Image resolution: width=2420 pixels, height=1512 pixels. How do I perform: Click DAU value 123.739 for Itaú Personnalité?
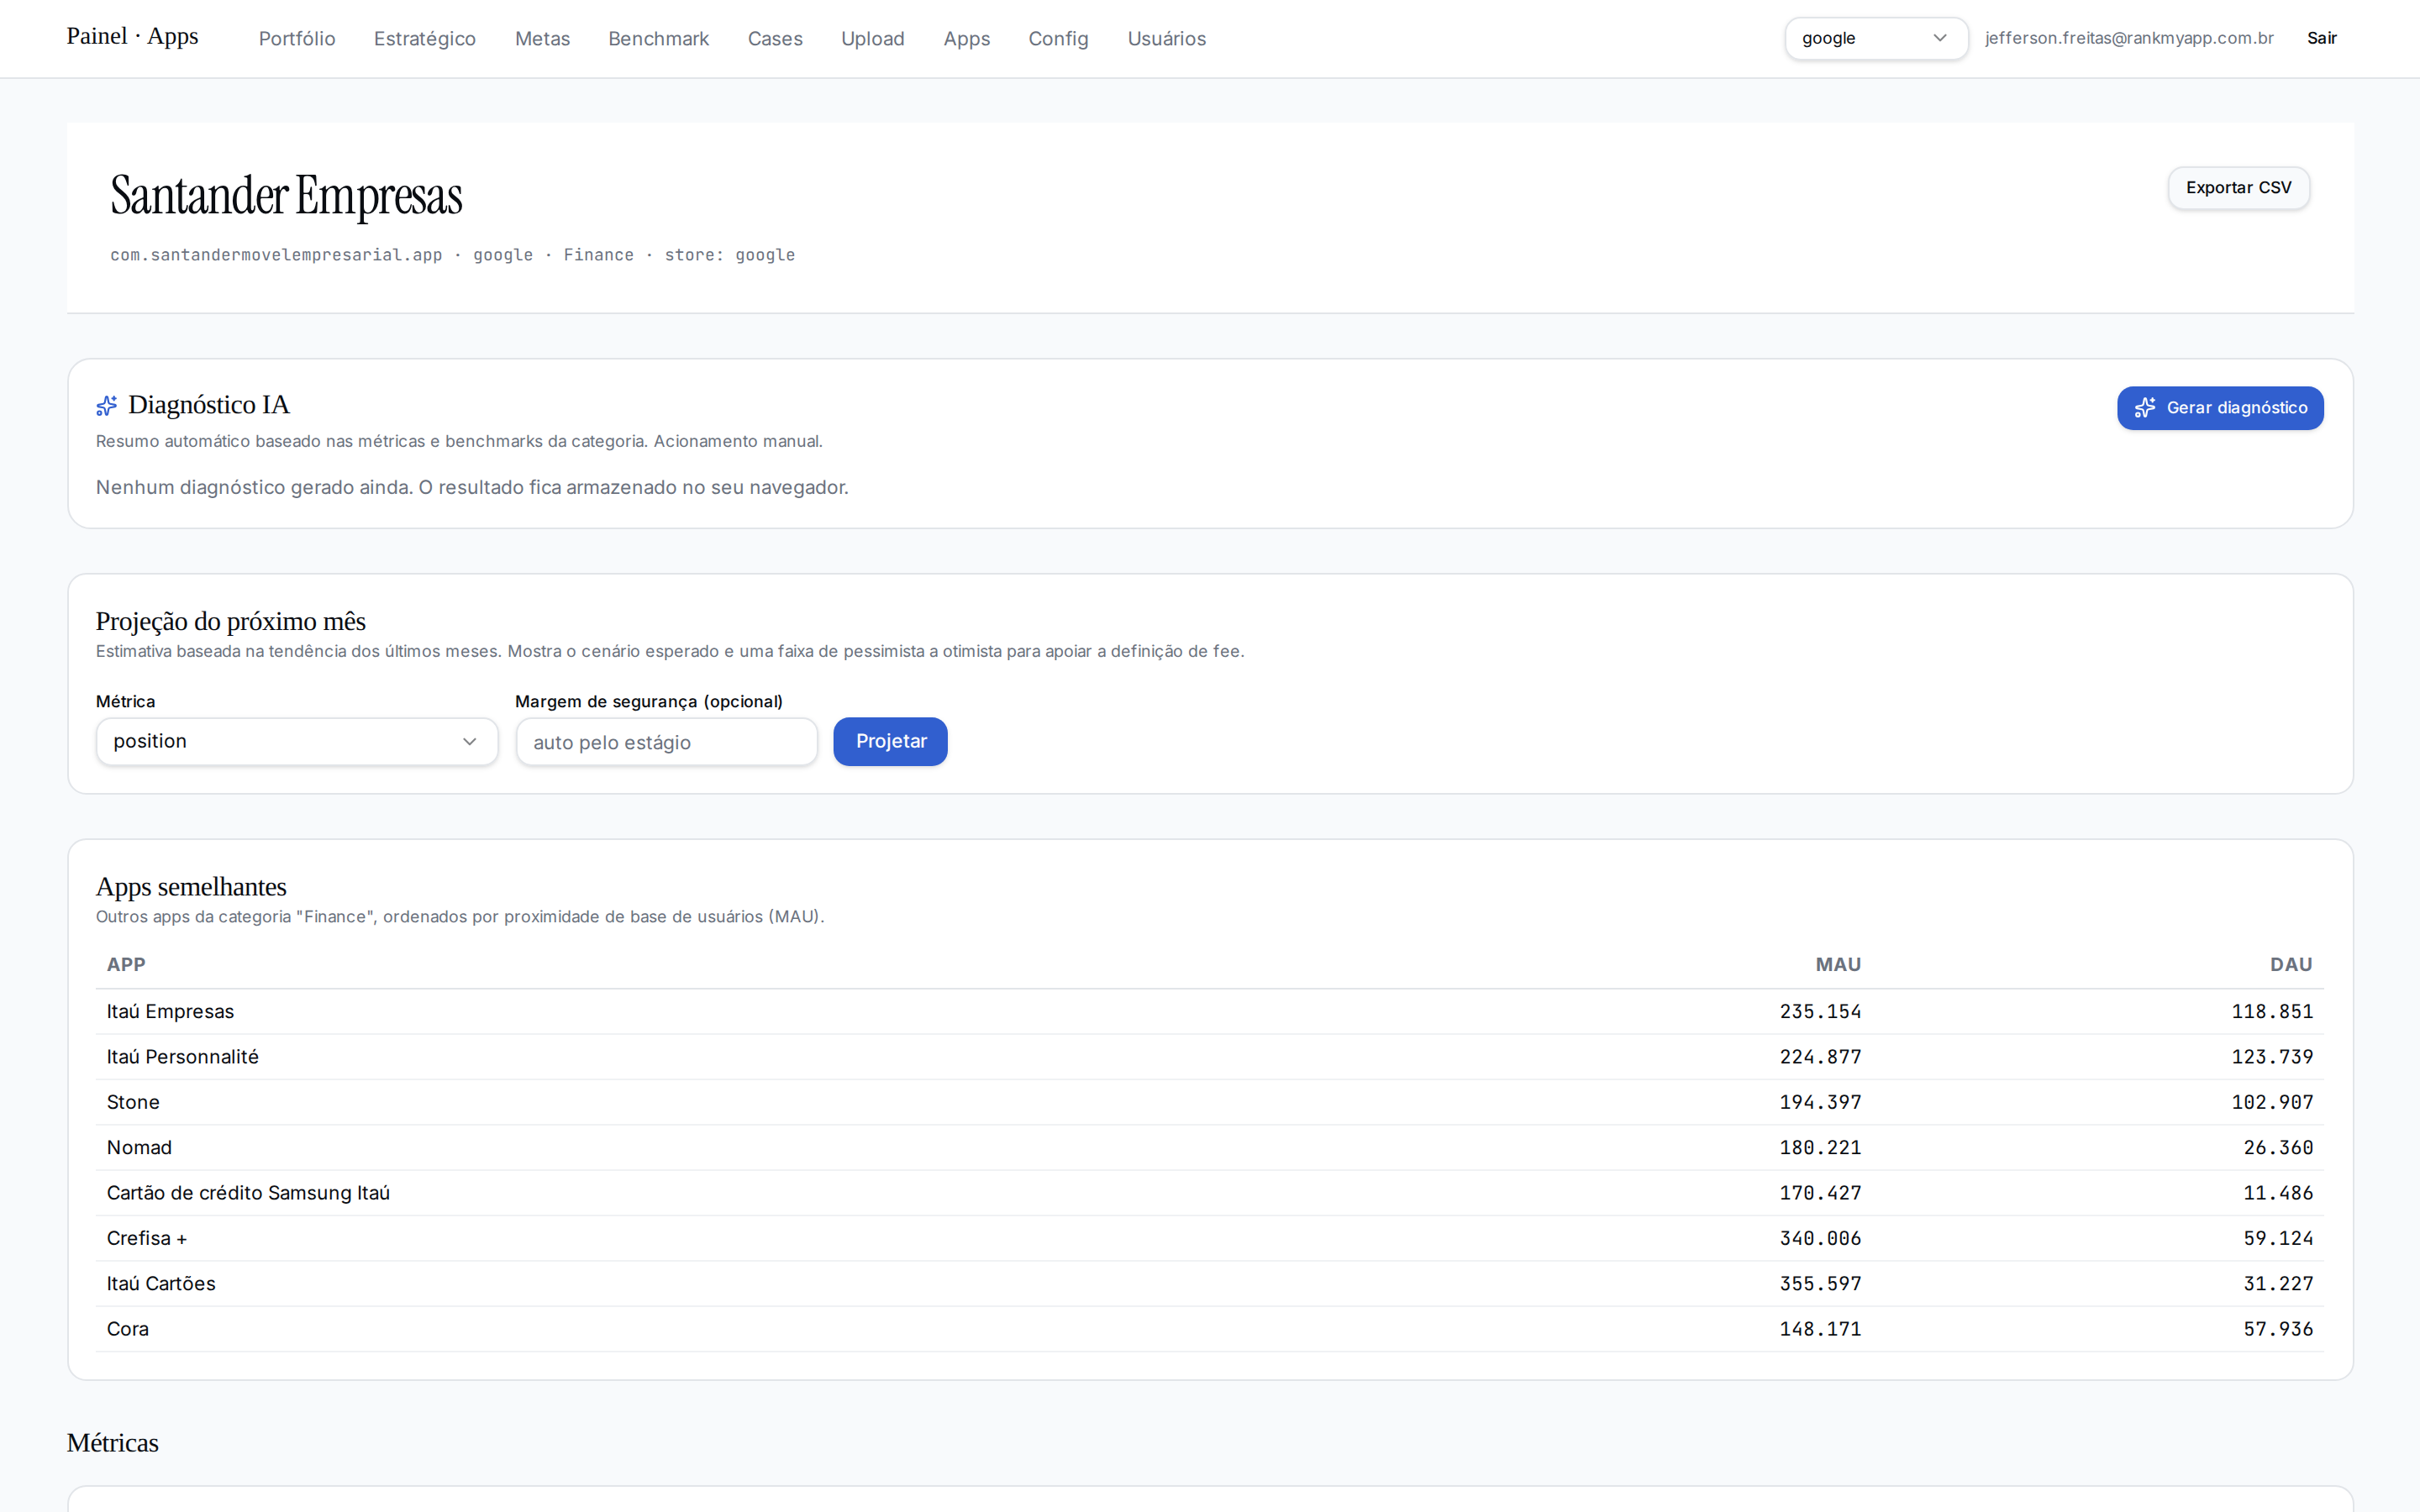[x=2272, y=1057]
